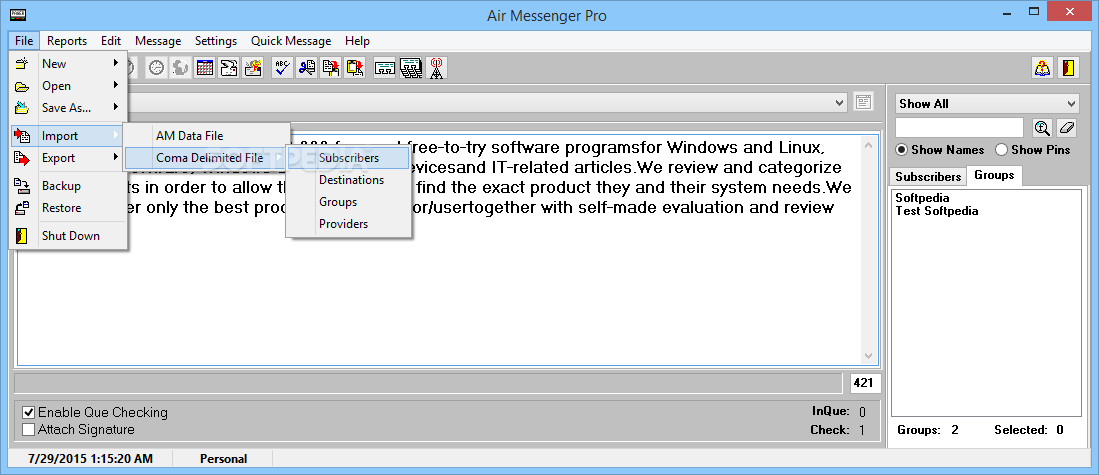Image resolution: width=1099 pixels, height=475 pixels.
Task: Click the scissors cut toolbar icon
Action: [306, 68]
